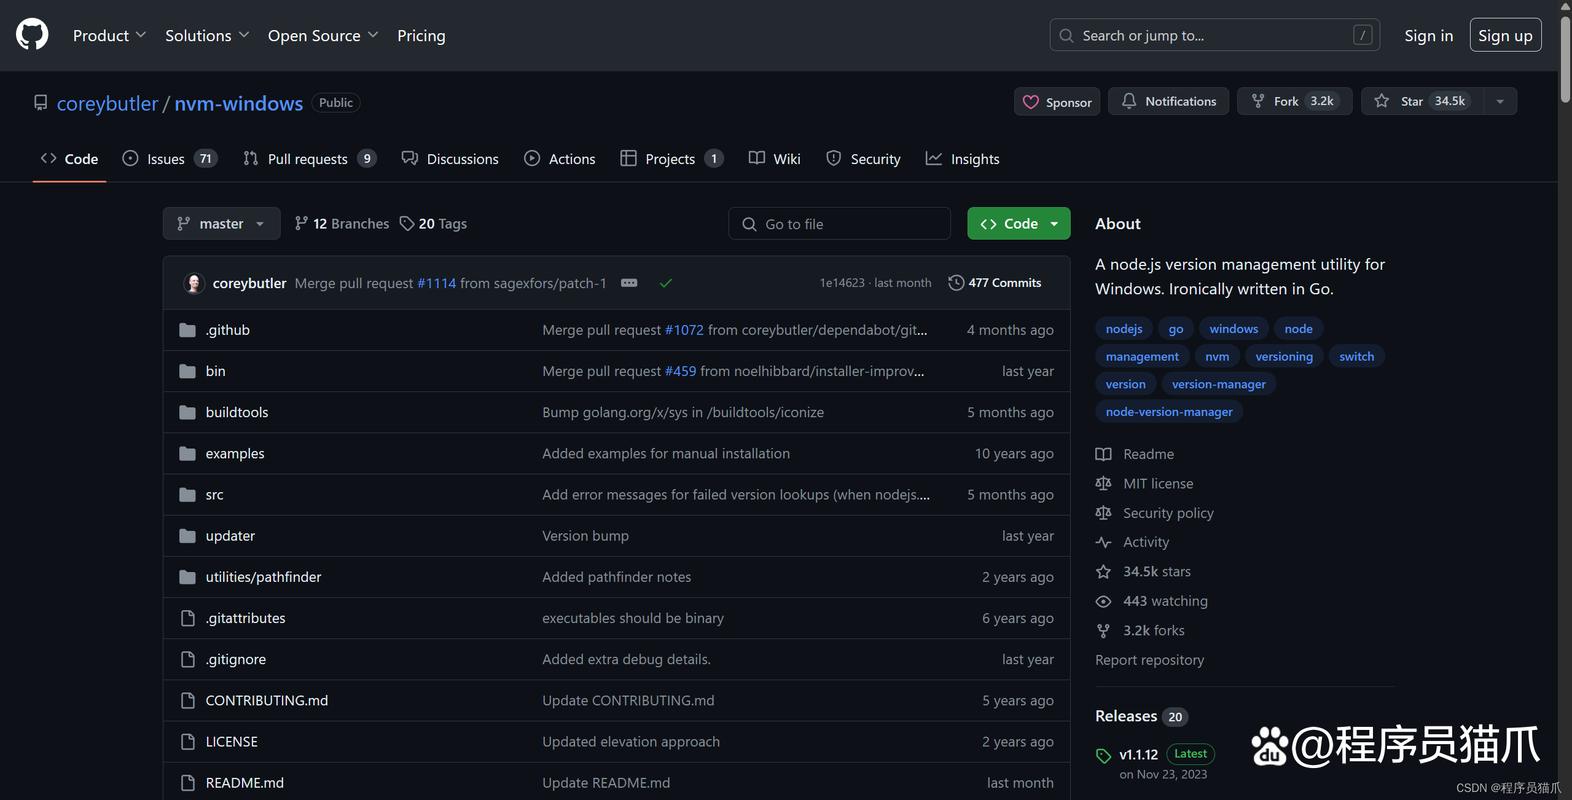
Task: Open the .github folder icon
Action: coord(187,330)
